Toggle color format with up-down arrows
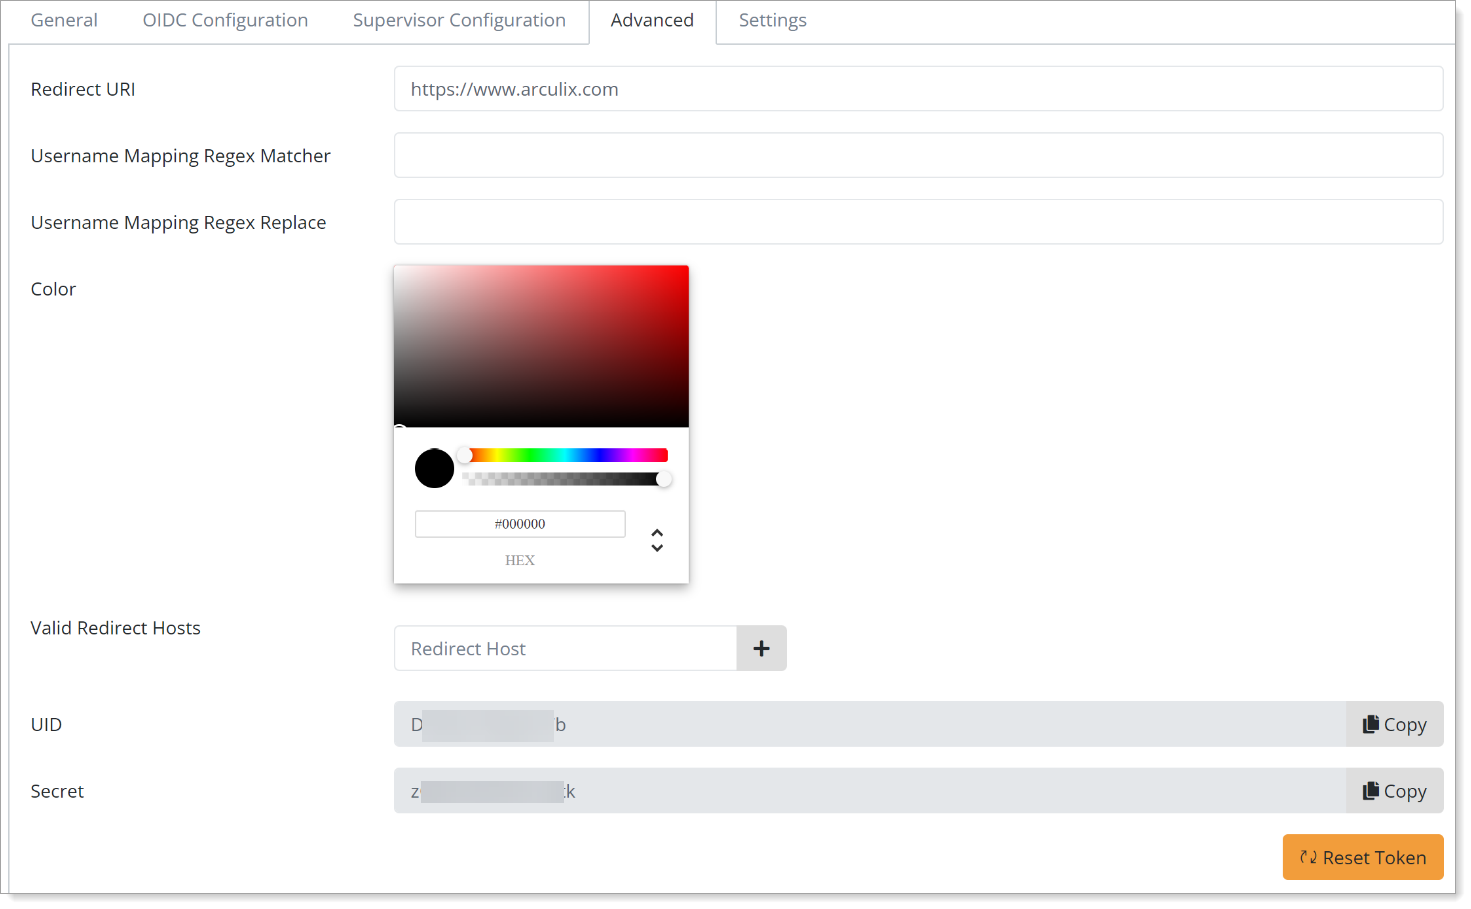Viewport: 1471px width, 909px height. tap(657, 540)
